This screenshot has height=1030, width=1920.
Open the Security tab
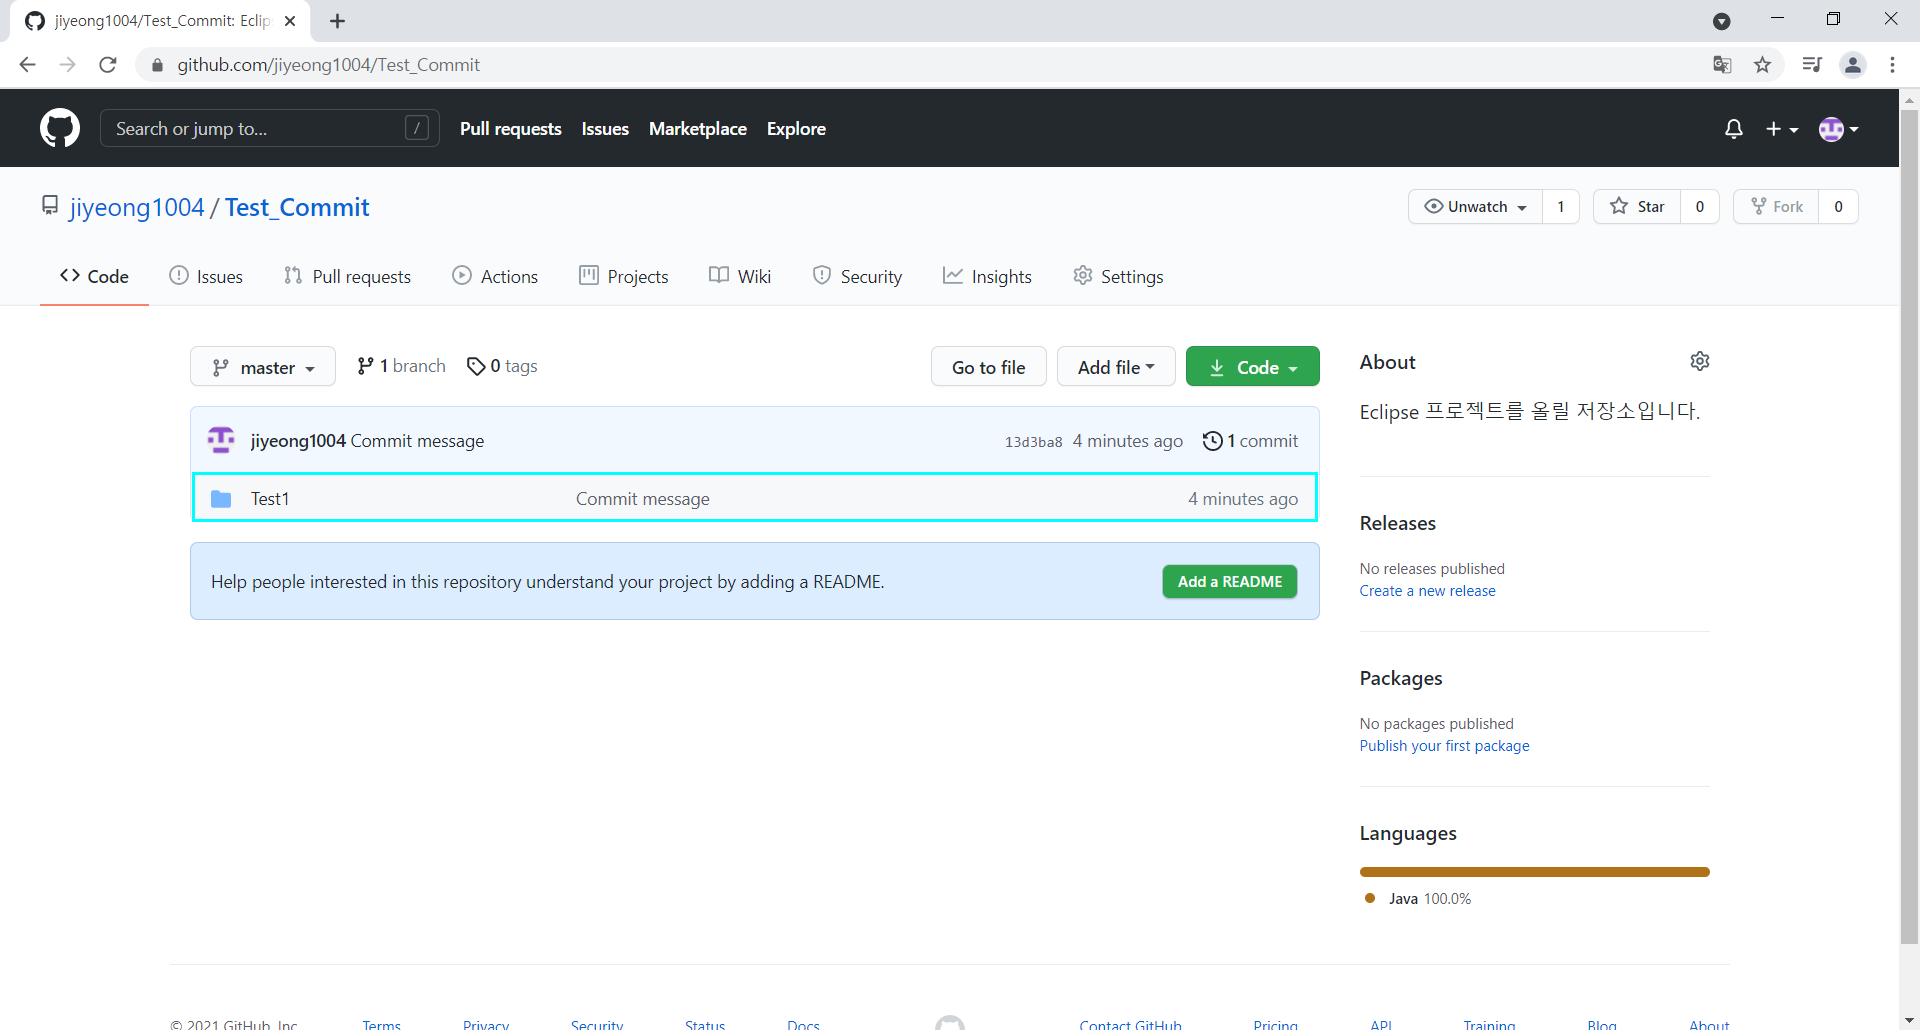point(857,276)
